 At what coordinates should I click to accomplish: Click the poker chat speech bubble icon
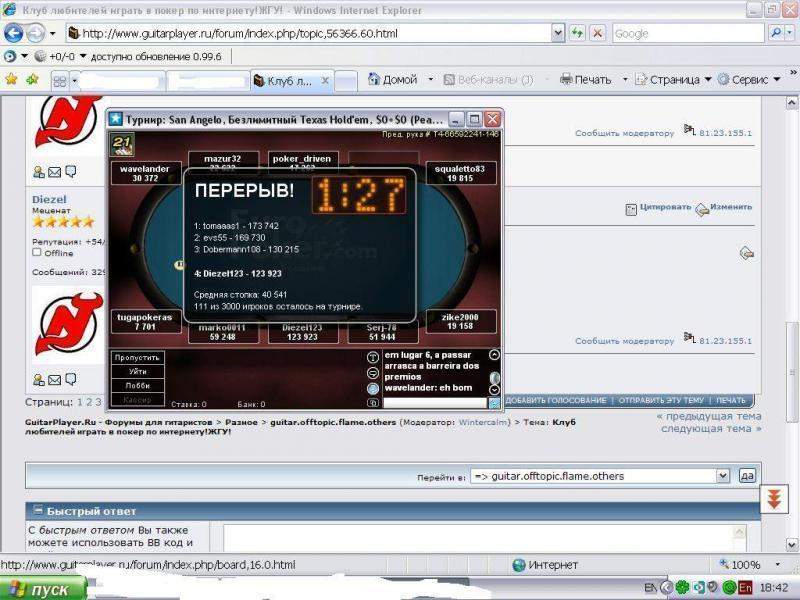(x=373, y=389)
